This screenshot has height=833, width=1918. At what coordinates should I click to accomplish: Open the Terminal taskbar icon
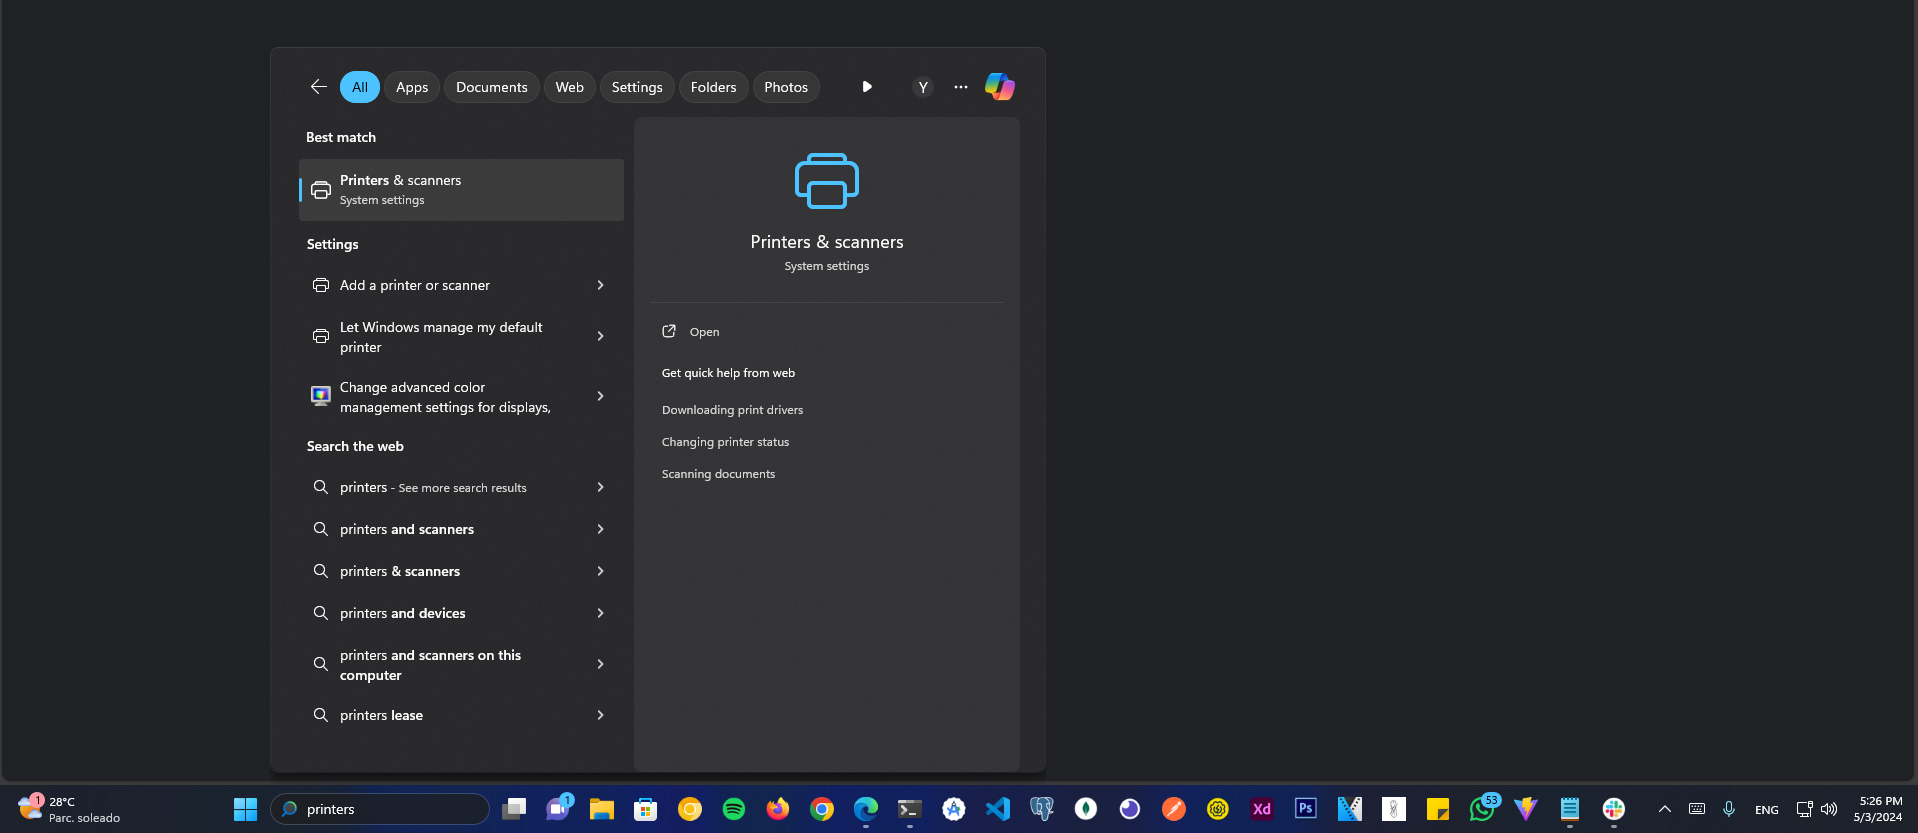click(910, 809)
